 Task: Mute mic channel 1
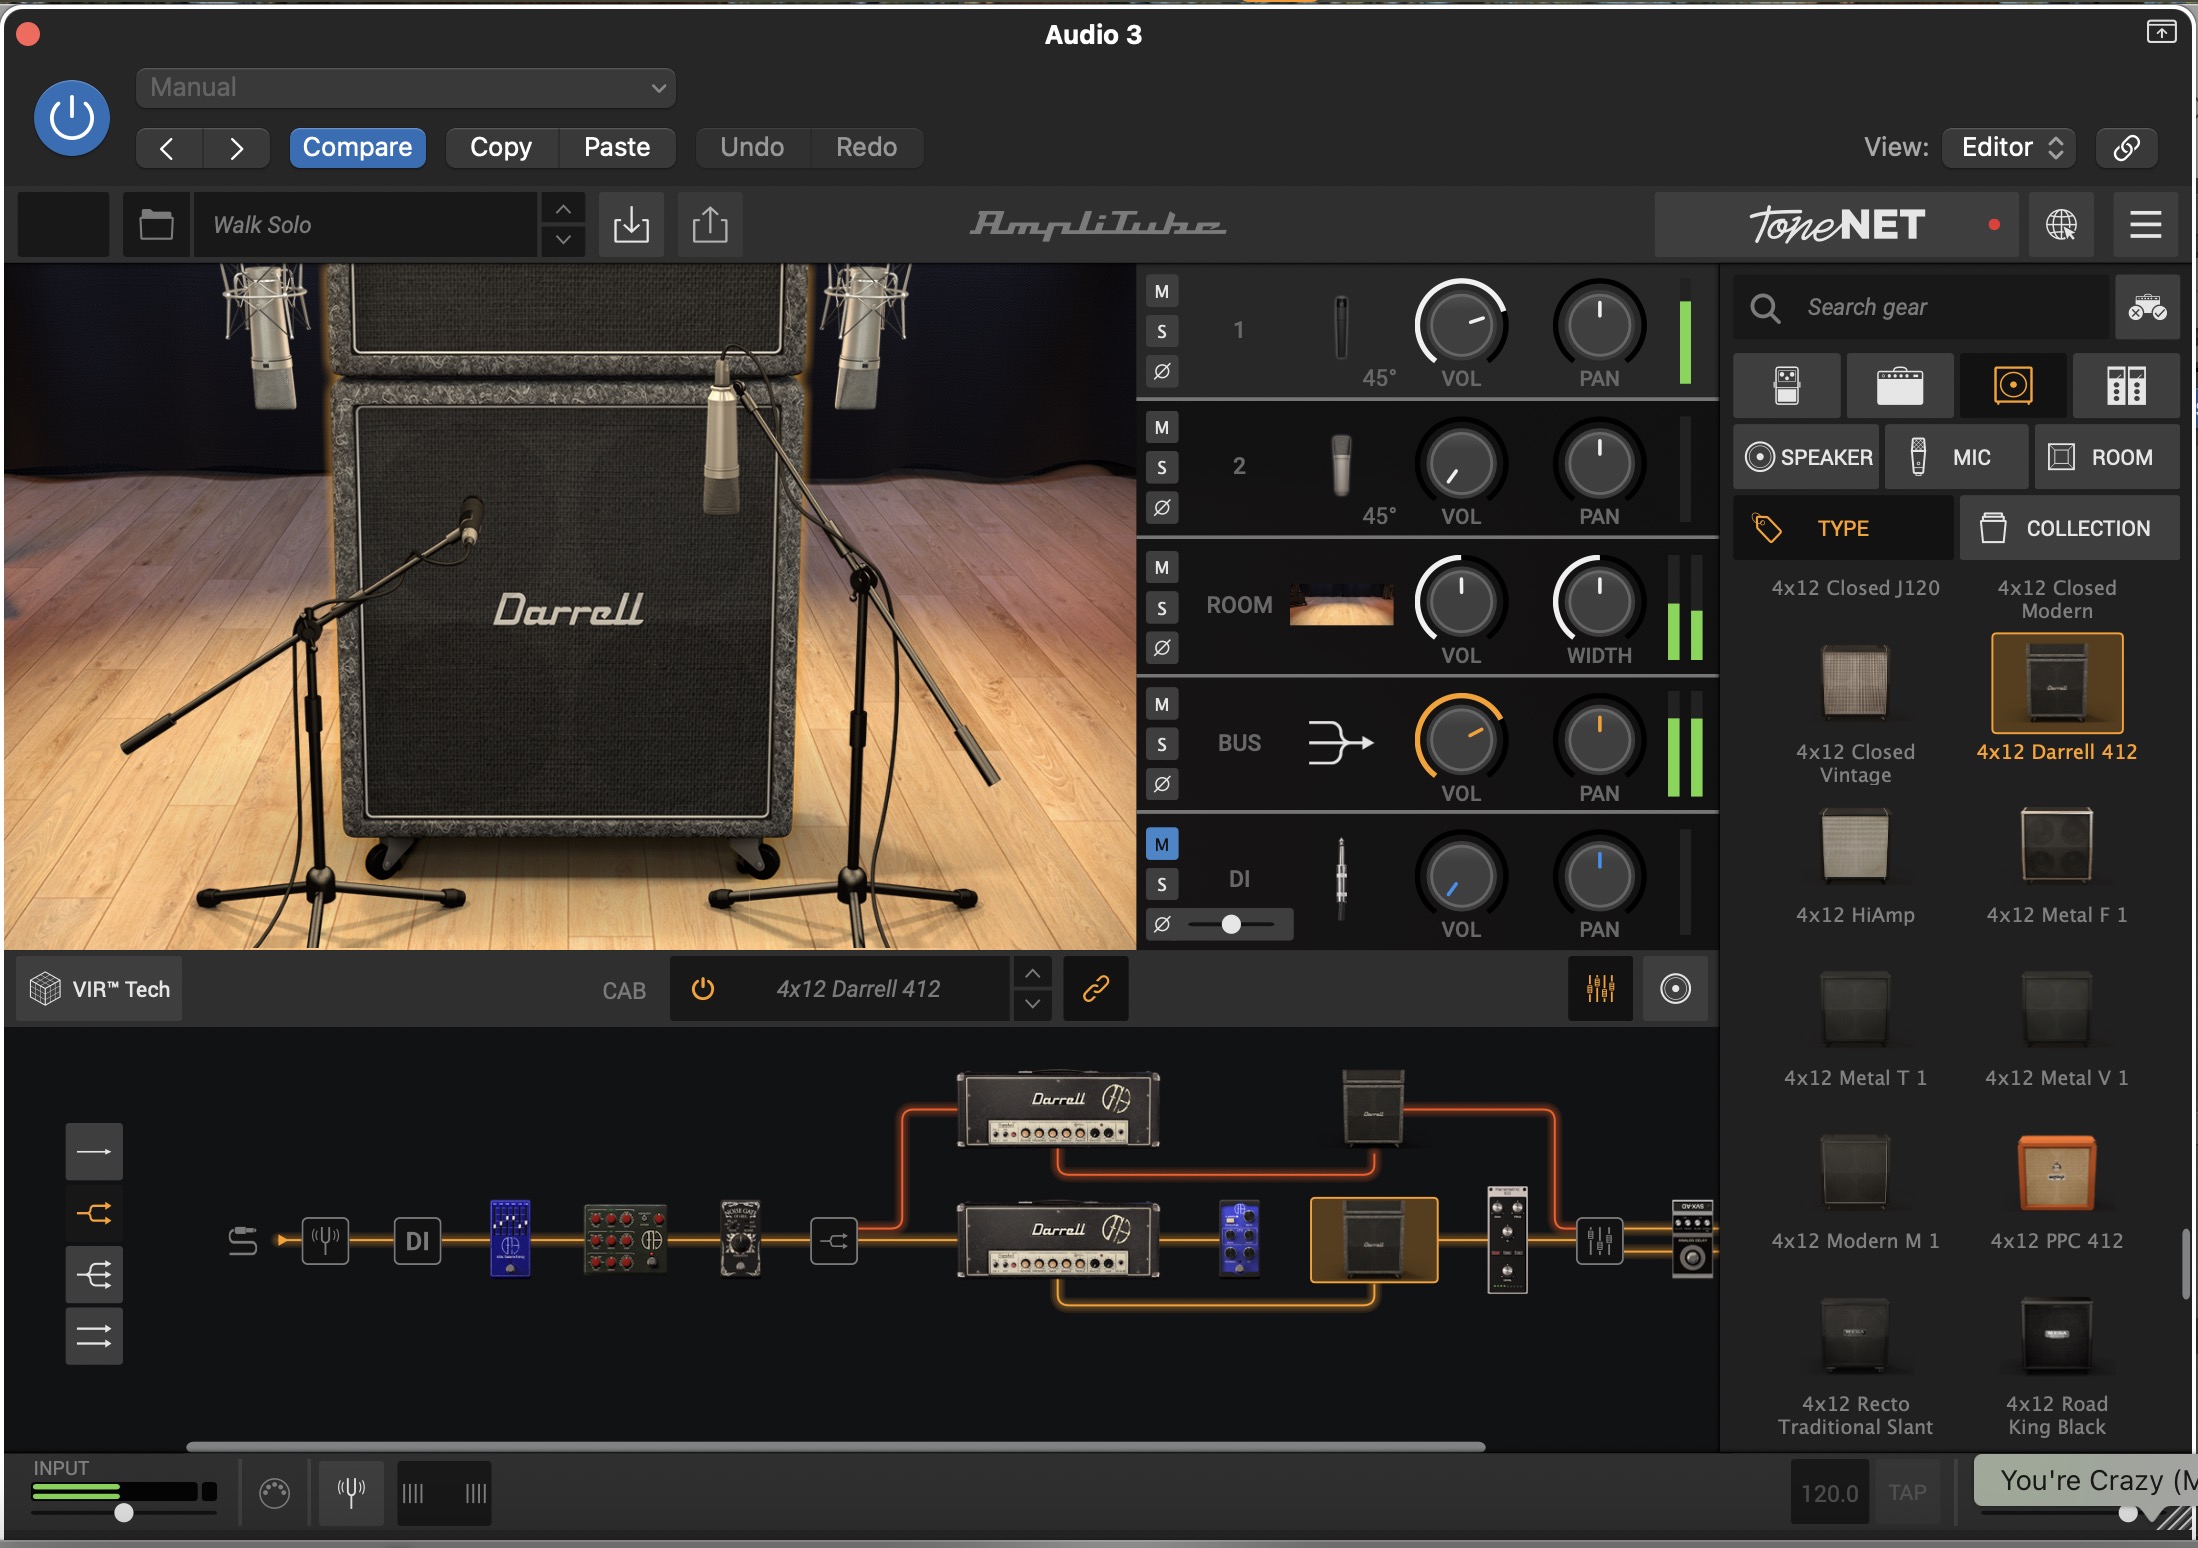[1162, 292]
